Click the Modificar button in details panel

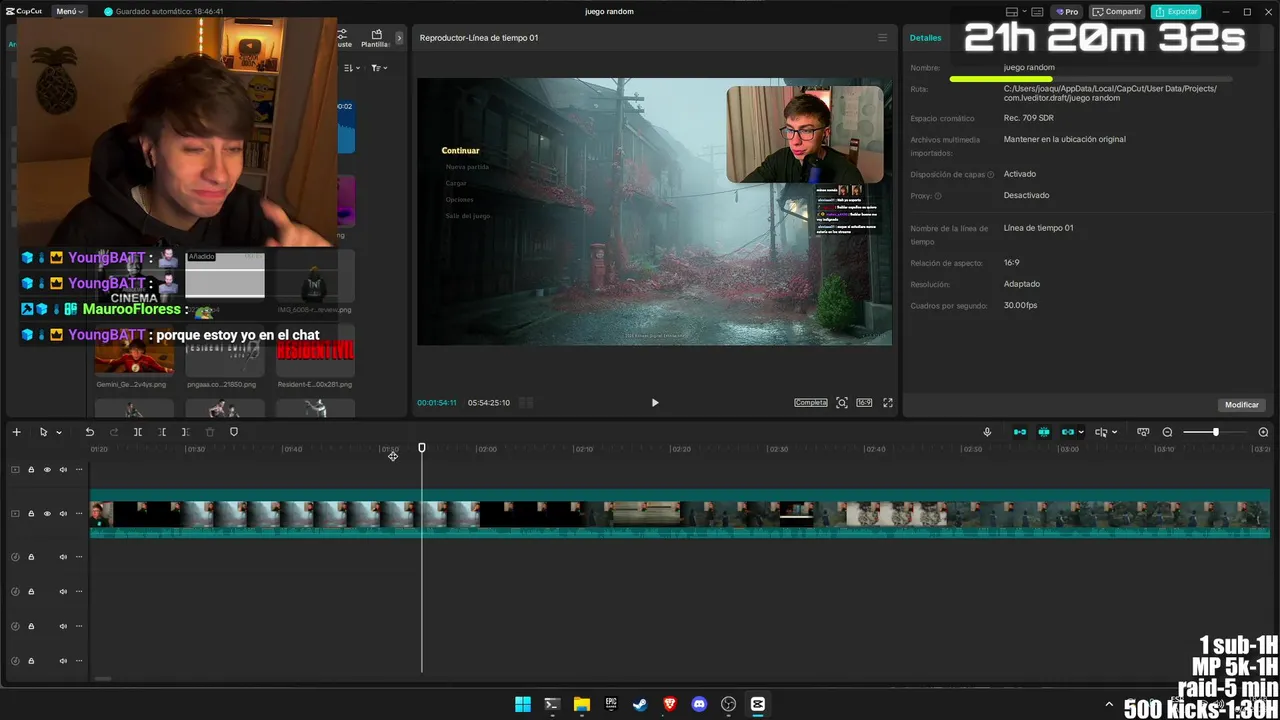[1242, 405]
